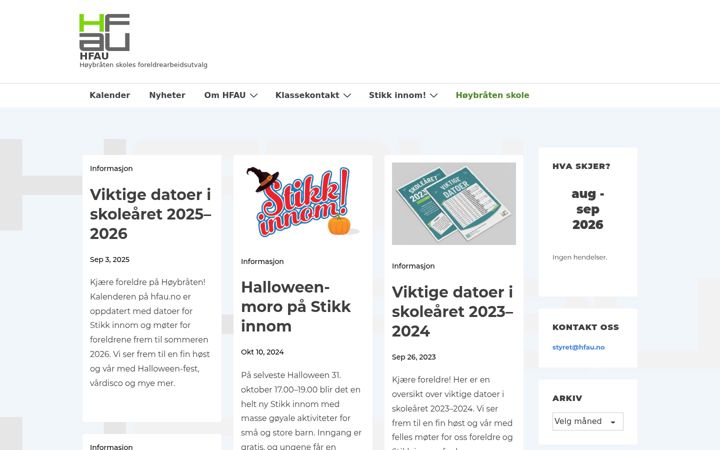Click the aug - sep 2026 calendar heading
720x450 pixels.
pos(588,209)
